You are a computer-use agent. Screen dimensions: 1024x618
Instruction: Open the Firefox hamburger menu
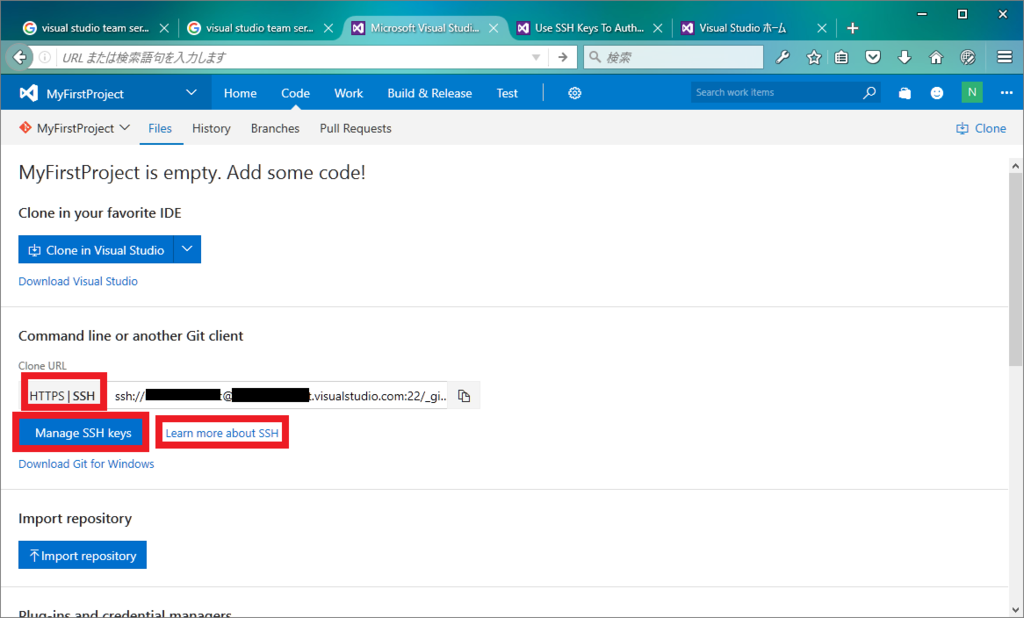[x=1005, y=57]
